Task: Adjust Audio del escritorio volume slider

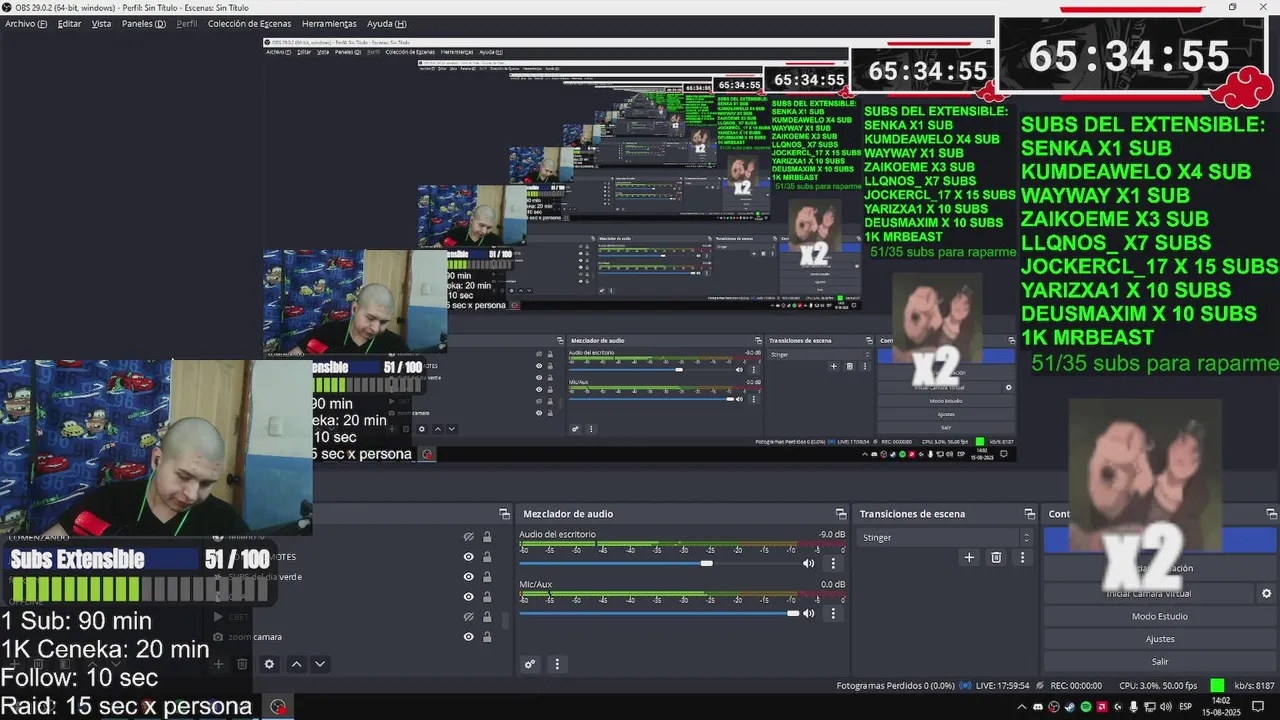Action: 659,563
